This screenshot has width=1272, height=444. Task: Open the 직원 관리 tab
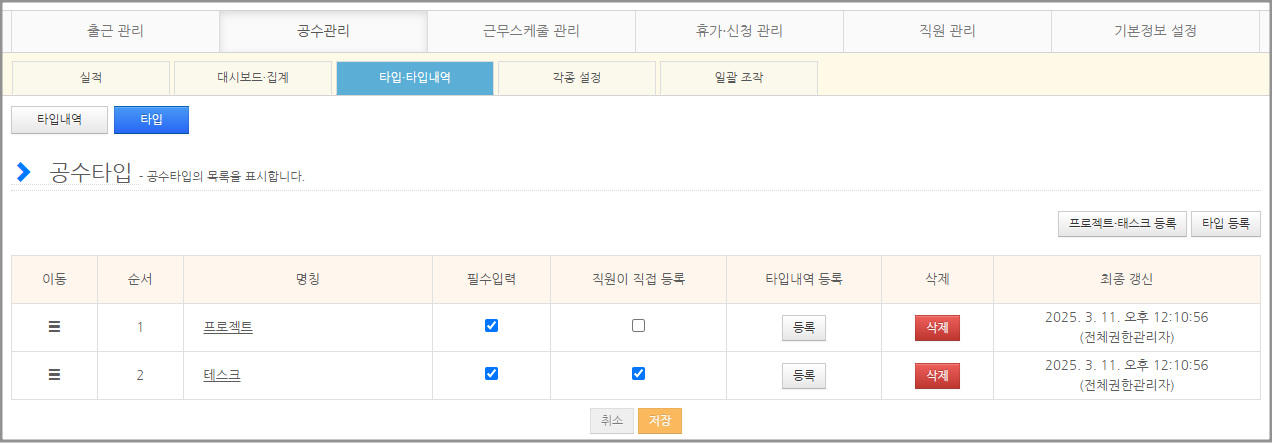click(947, 31)
